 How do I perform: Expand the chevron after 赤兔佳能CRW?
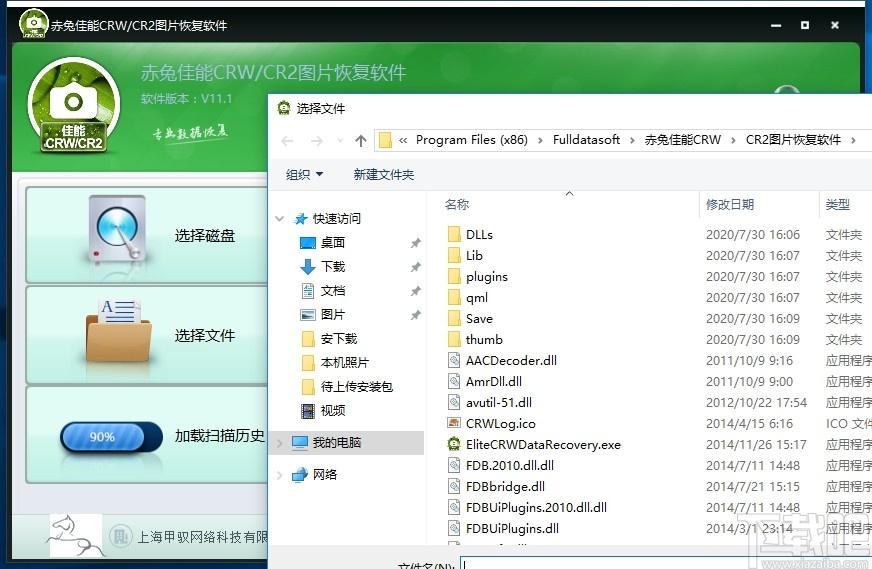733,140
